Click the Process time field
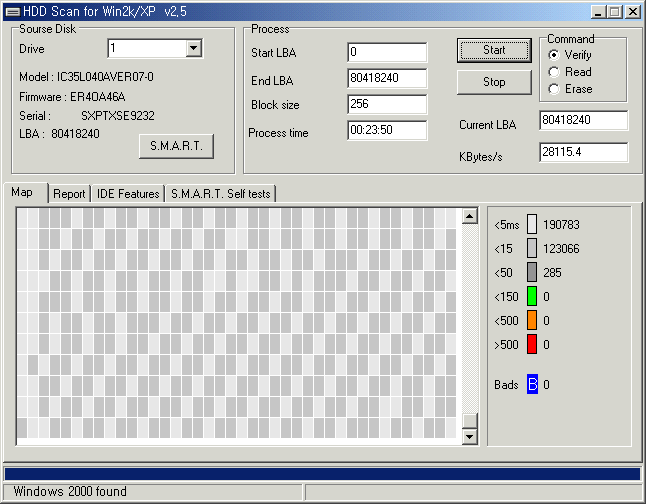This screenshot has height=504, width=646. click(387, 130)
